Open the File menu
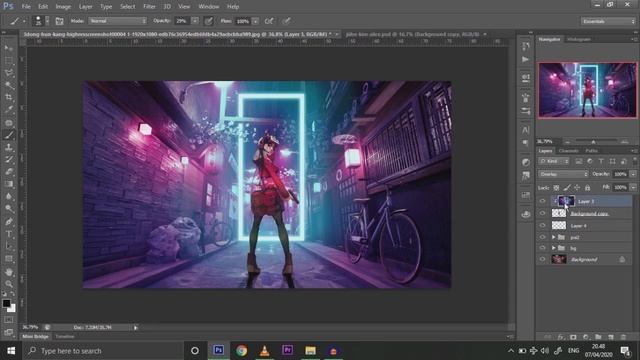Viewport: 640px width, 360px height. pos(26,7)
